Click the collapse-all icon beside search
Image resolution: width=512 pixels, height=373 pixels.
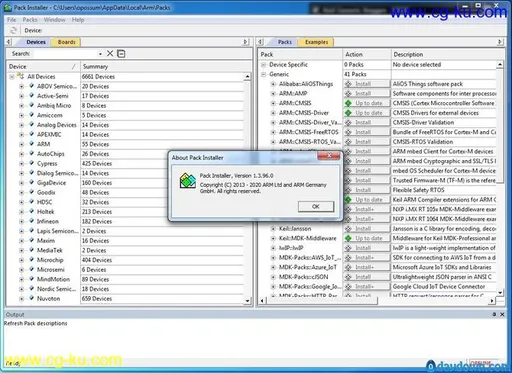coord(121,53)
